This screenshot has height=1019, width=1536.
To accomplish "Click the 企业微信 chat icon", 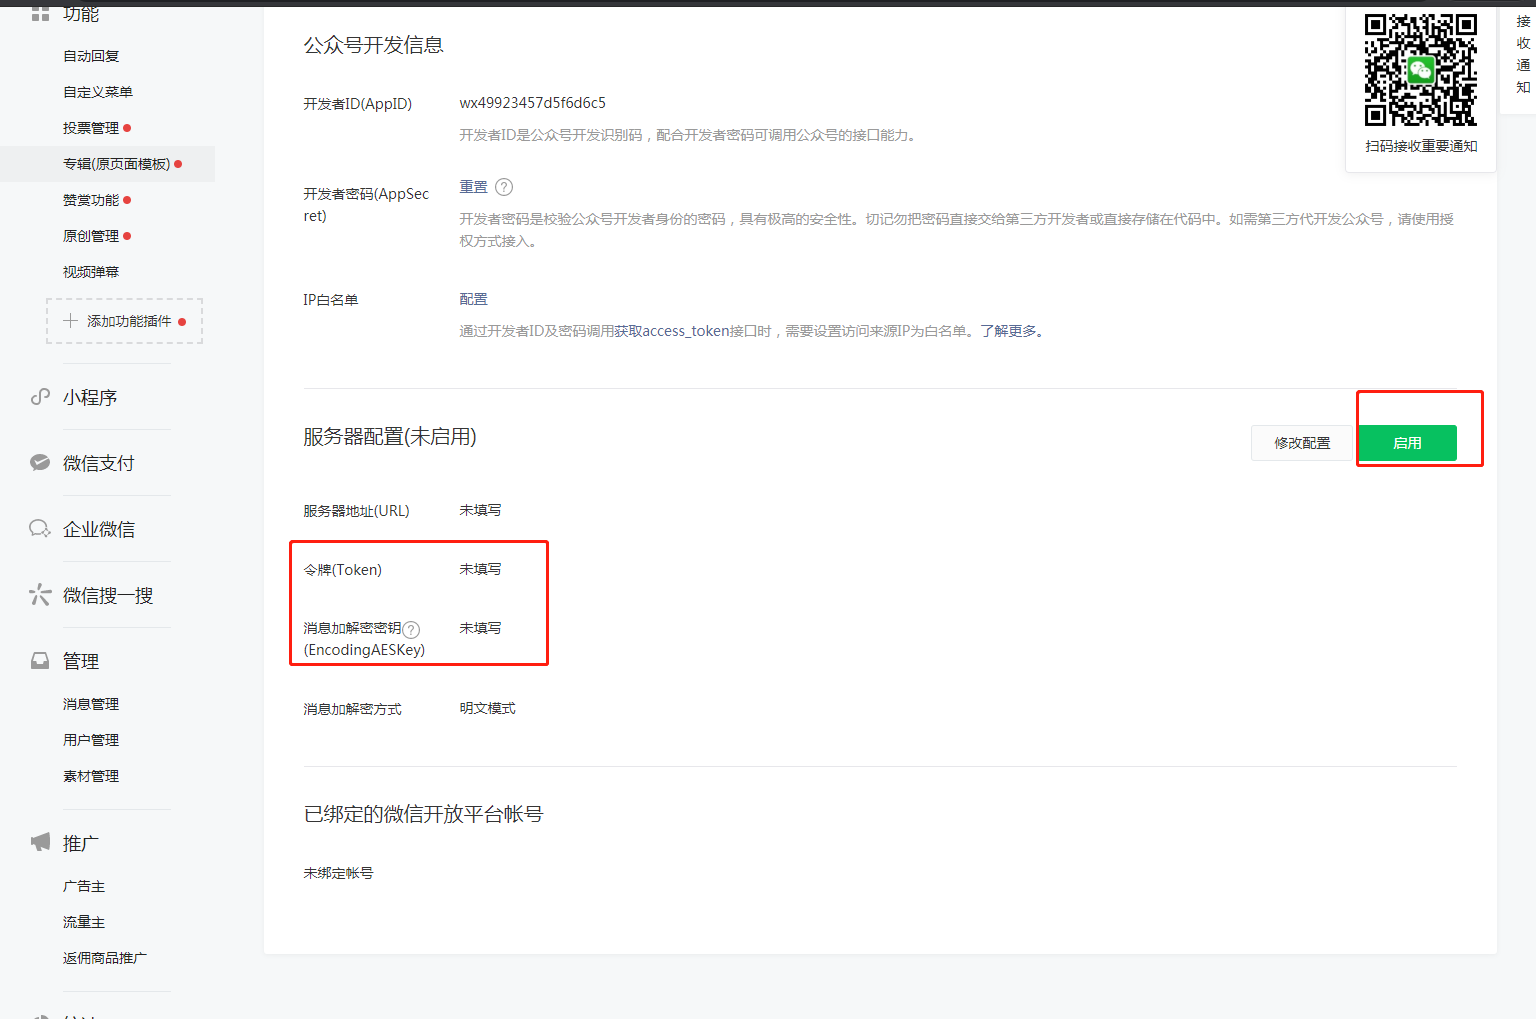I will (x=40, y=529).
